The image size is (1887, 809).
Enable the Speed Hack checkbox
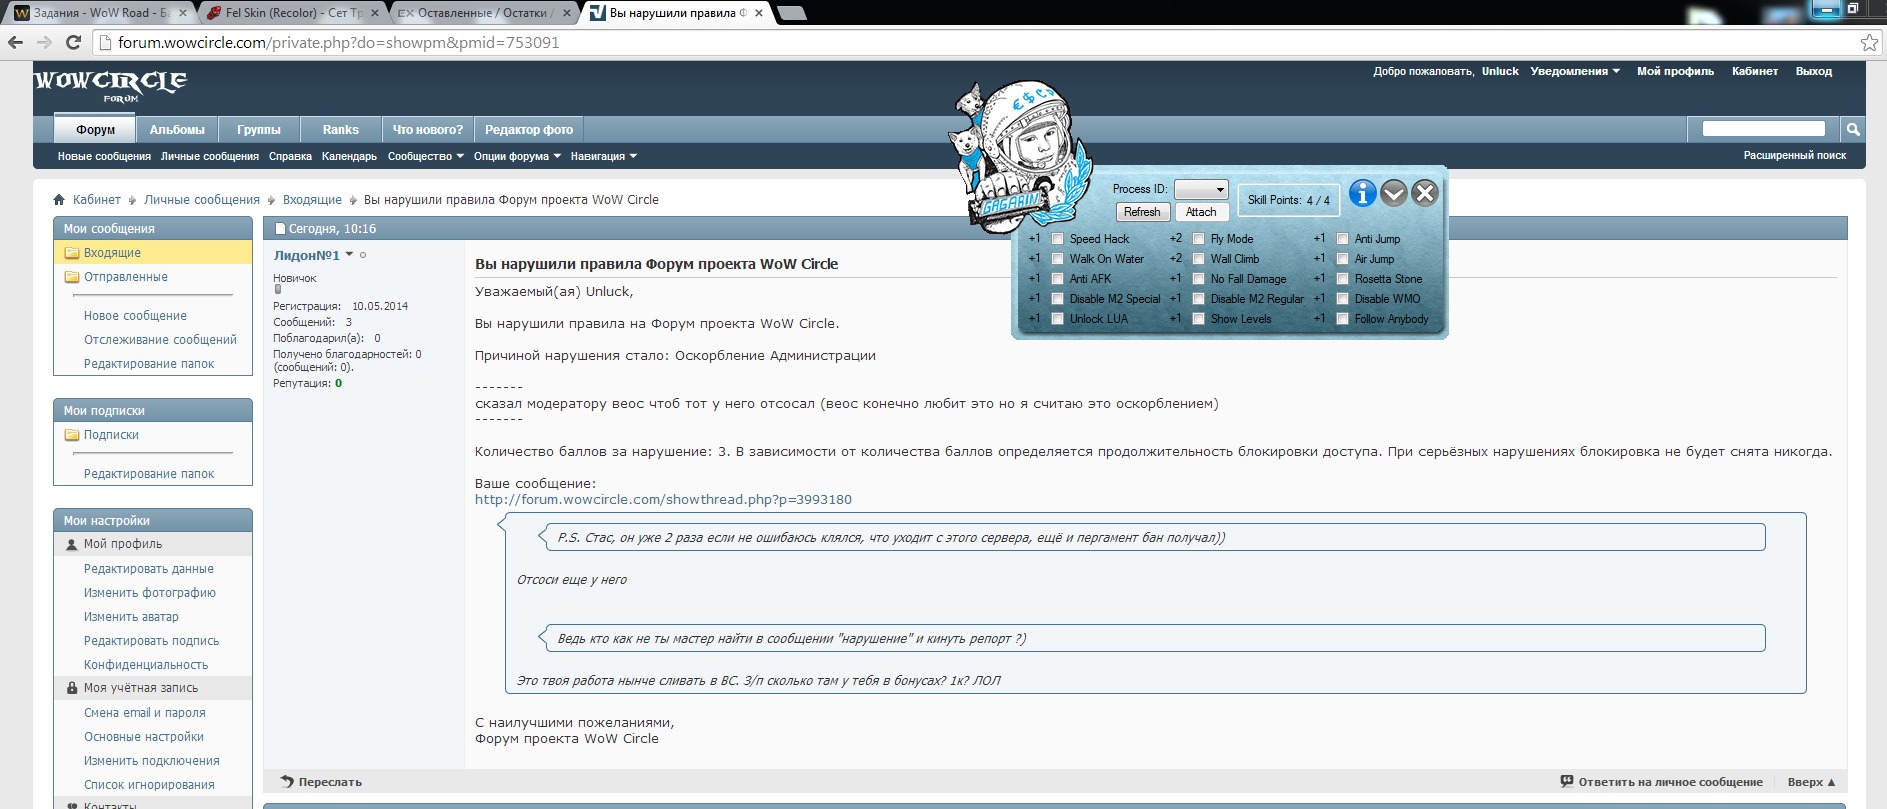1057,239
